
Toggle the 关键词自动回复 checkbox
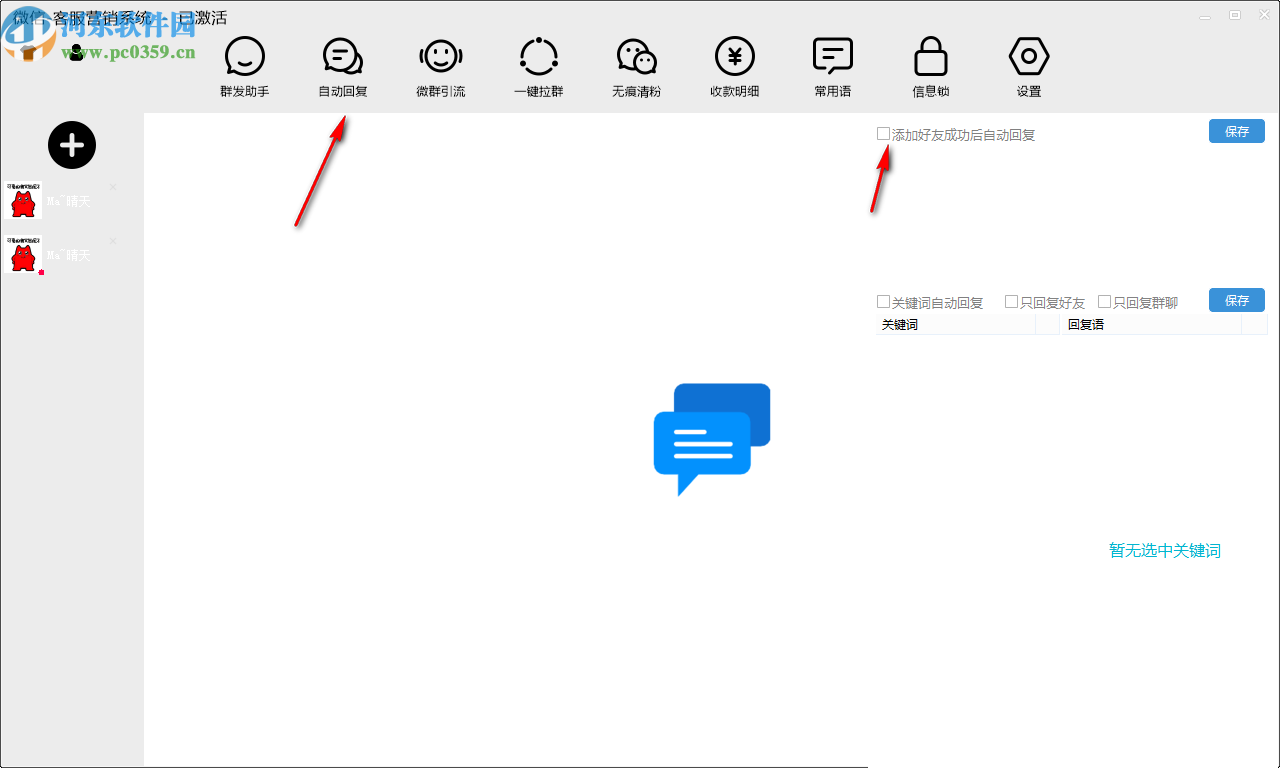(883, 302)
